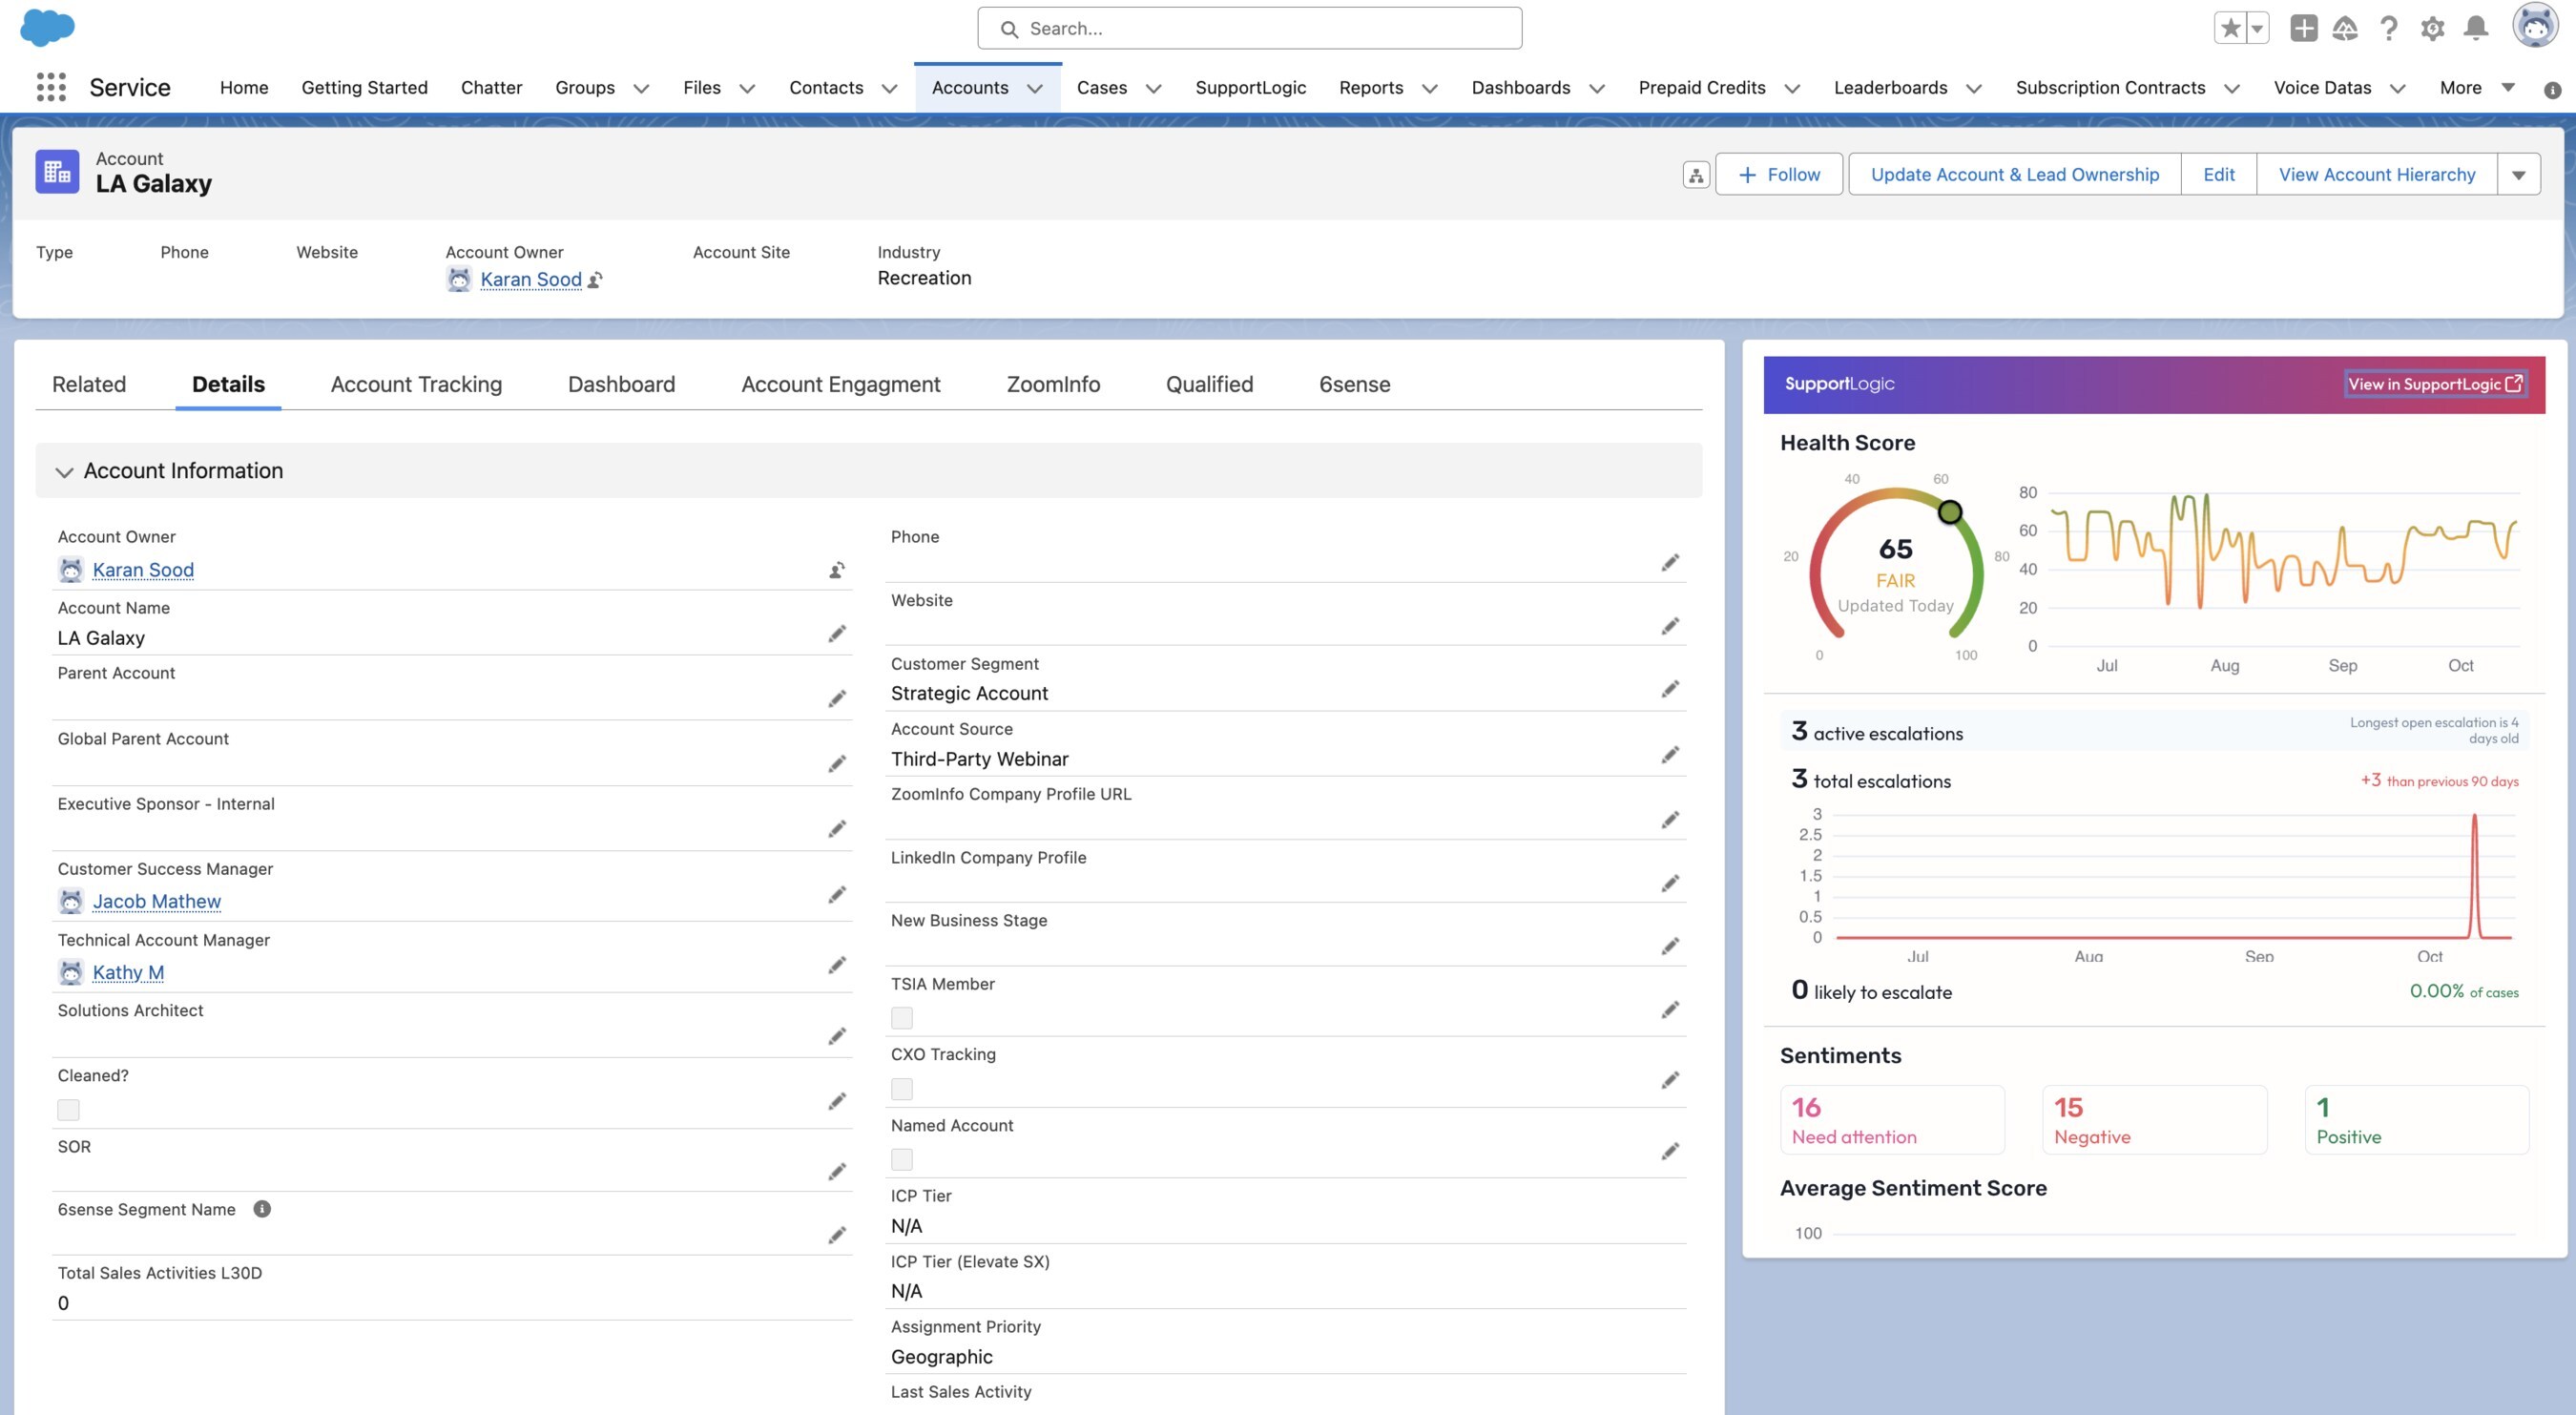Edit the Parent Account field
This screenshot has height=1415, width=2576.
point(837,699)
